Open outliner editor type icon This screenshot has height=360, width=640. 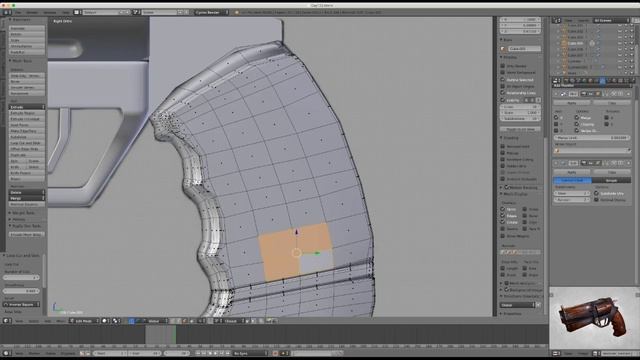[556, 20]
